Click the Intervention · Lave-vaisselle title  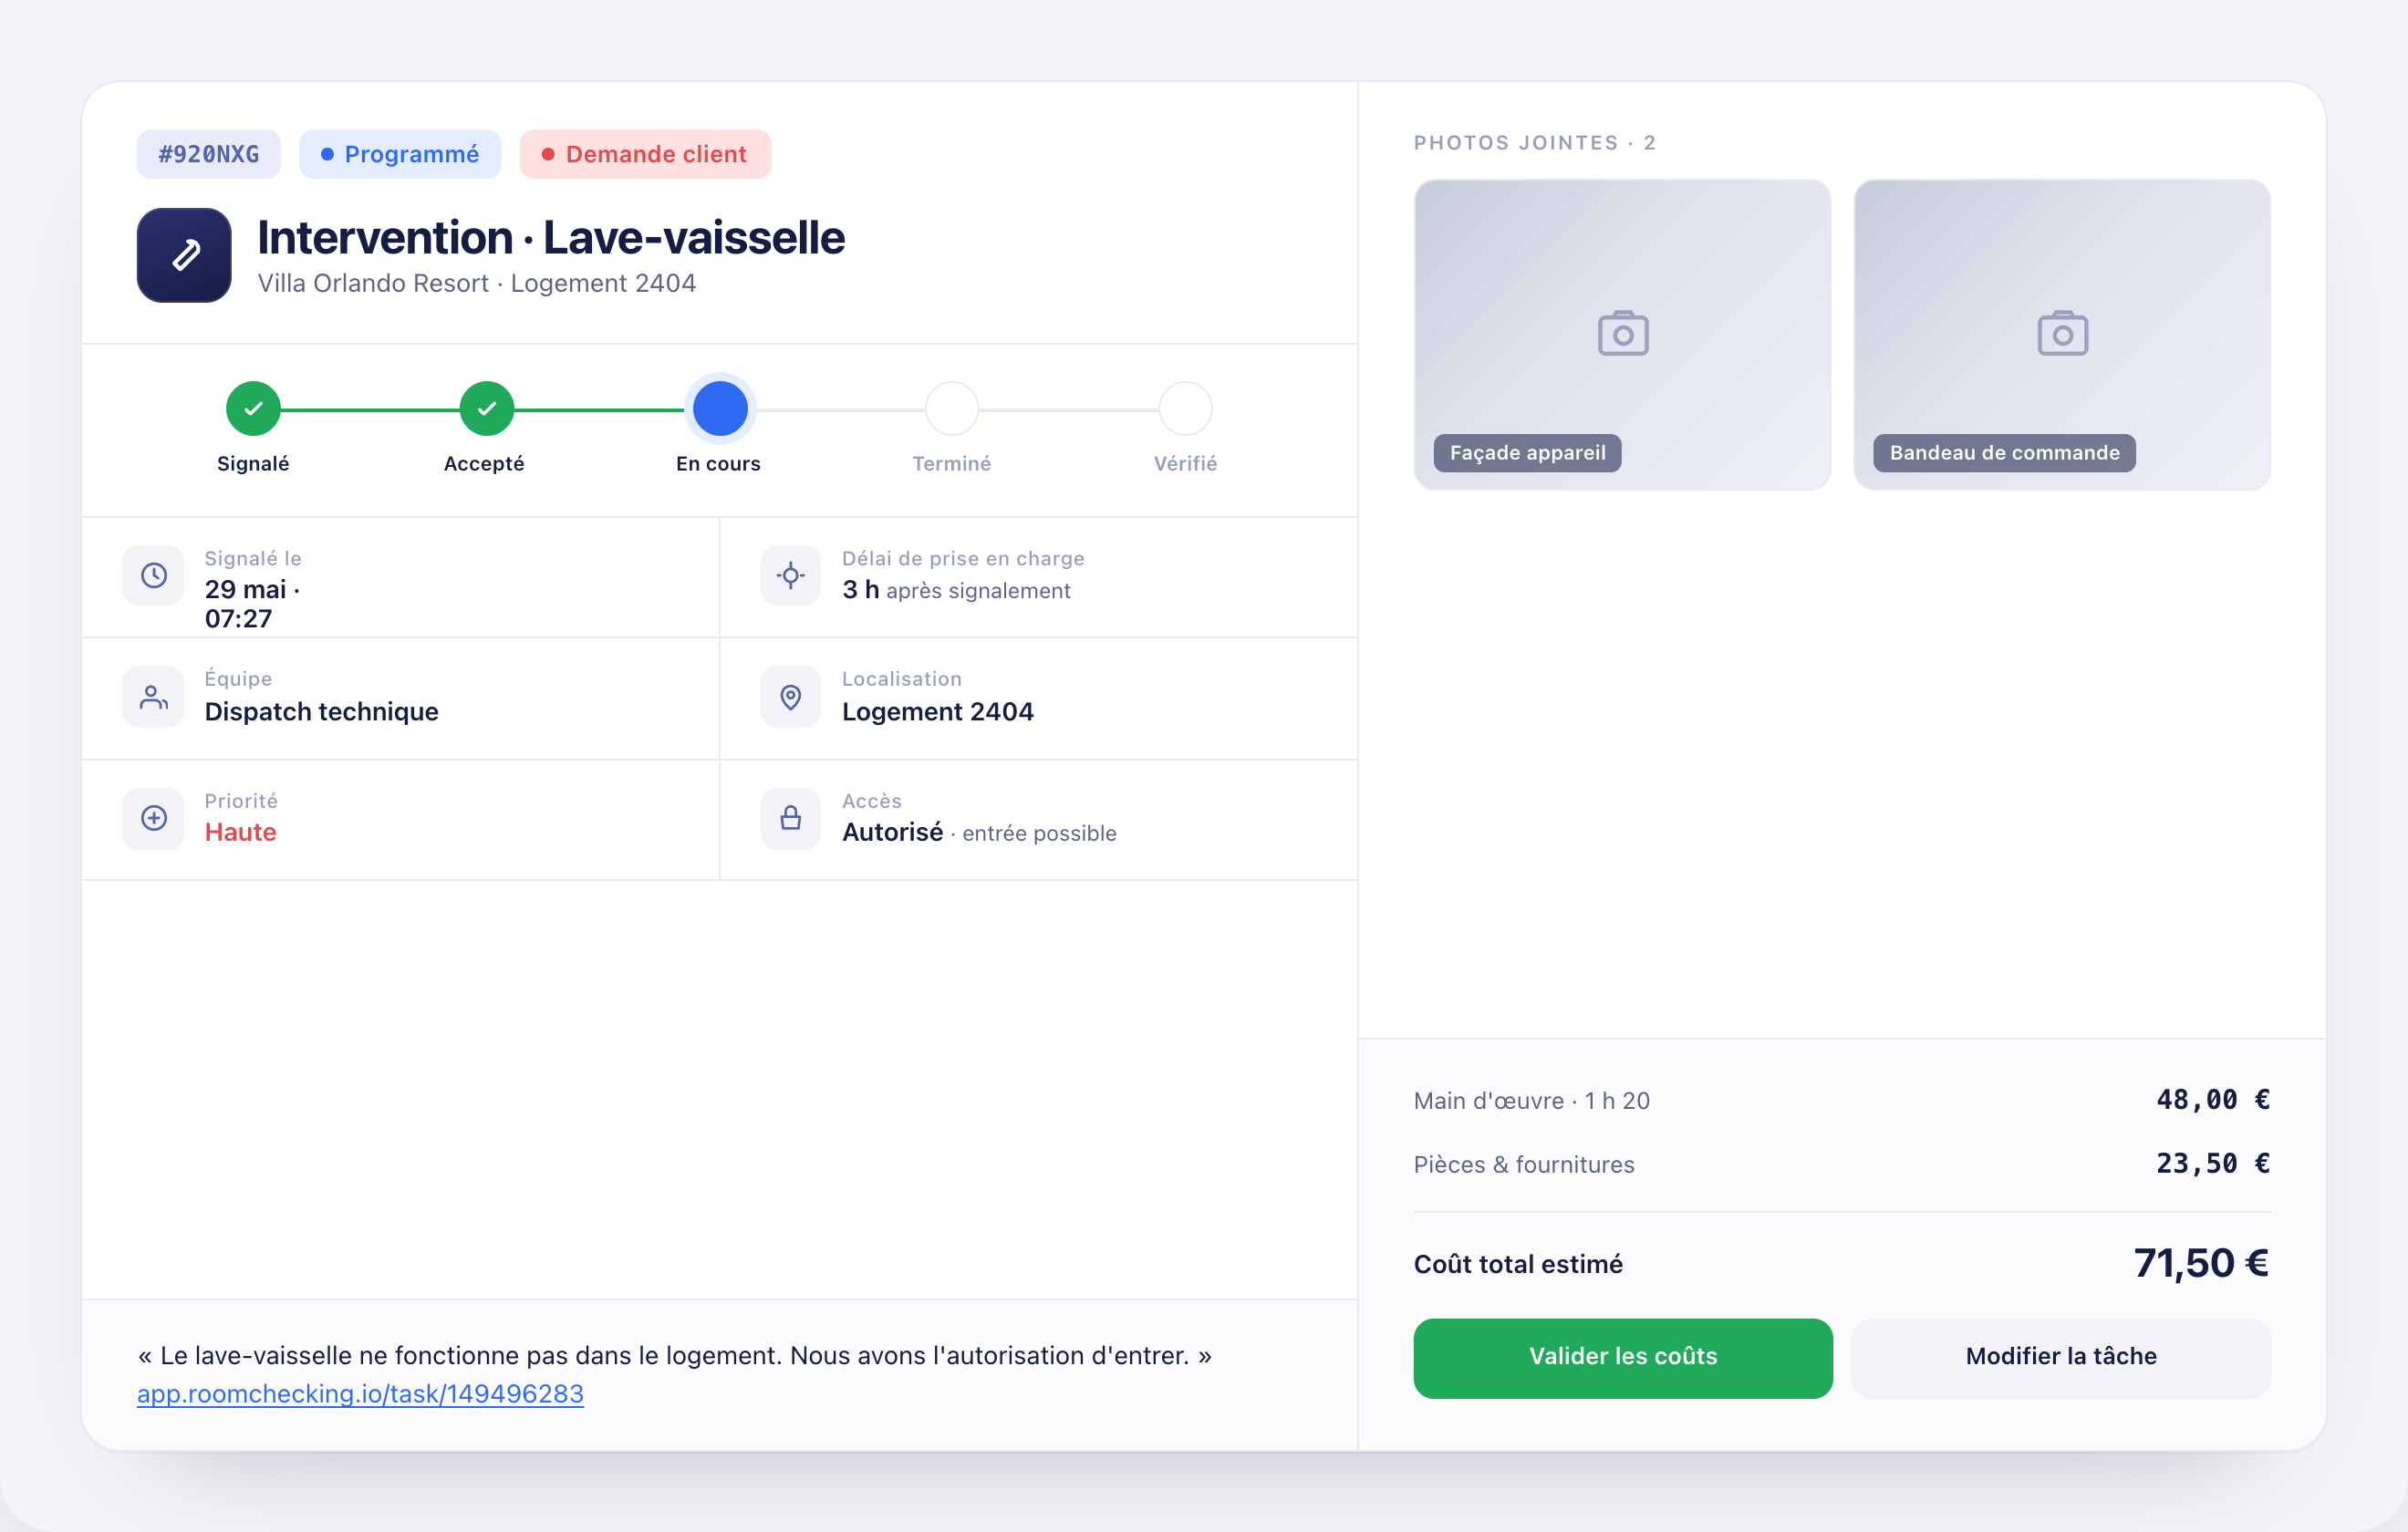(x=551, y=238)
